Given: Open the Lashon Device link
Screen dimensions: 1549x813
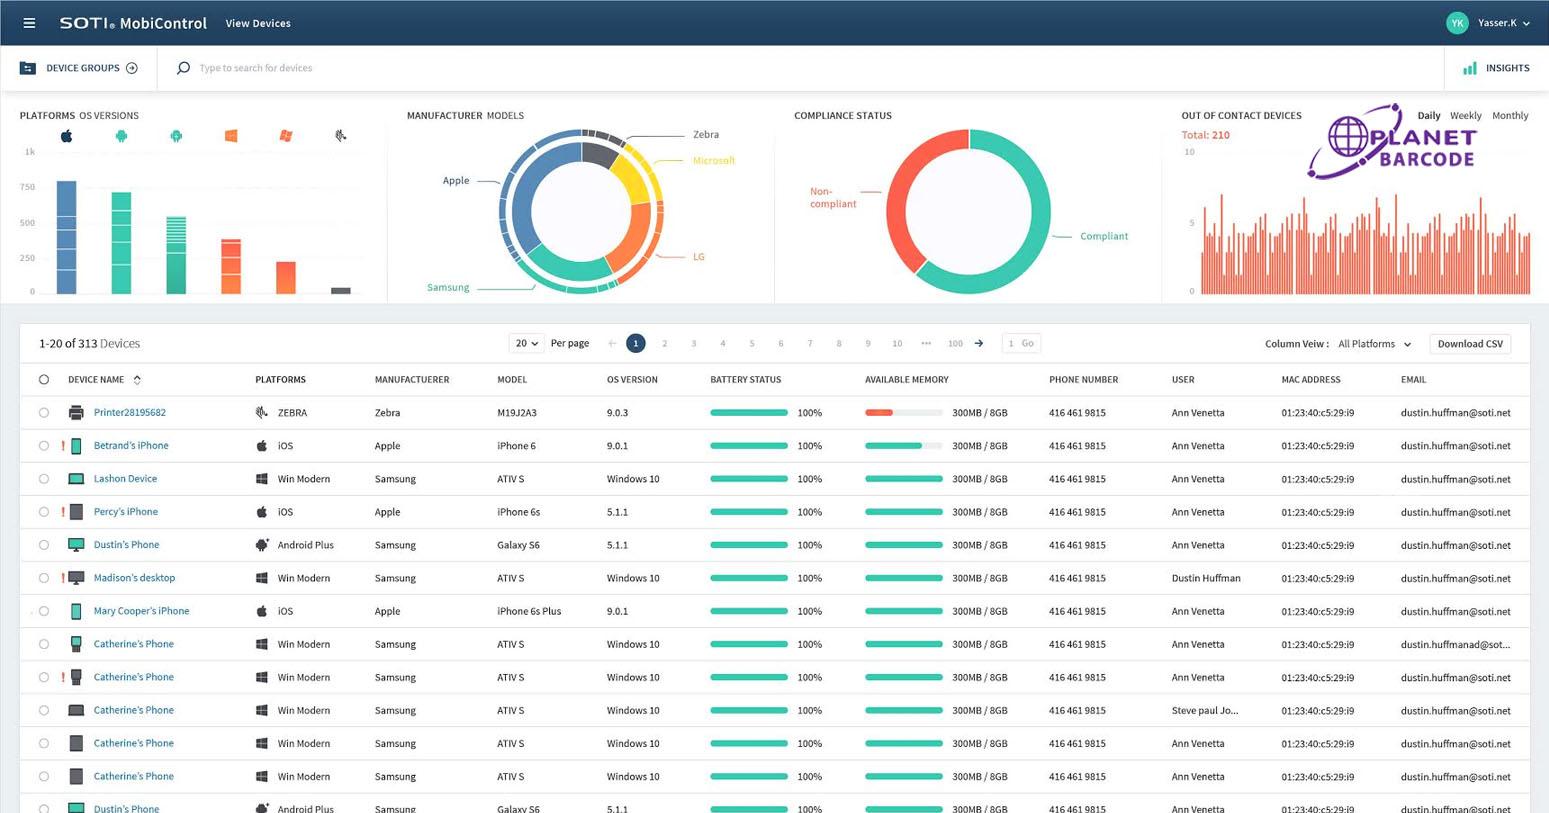Looking at the screenshot, I should pyautogui.click(x=125, y=479).
